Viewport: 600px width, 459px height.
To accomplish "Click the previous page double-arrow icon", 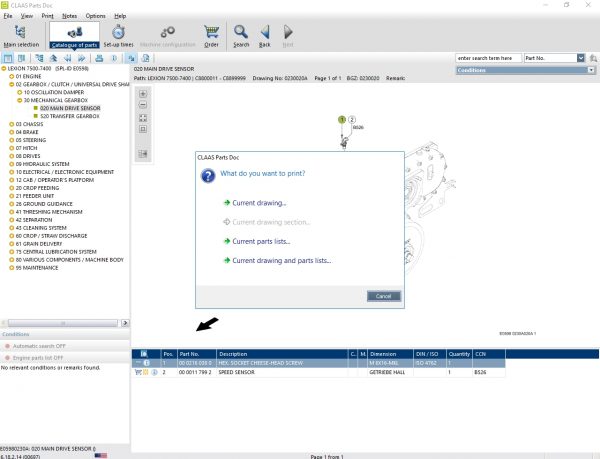I will click(x=67, y=58).
